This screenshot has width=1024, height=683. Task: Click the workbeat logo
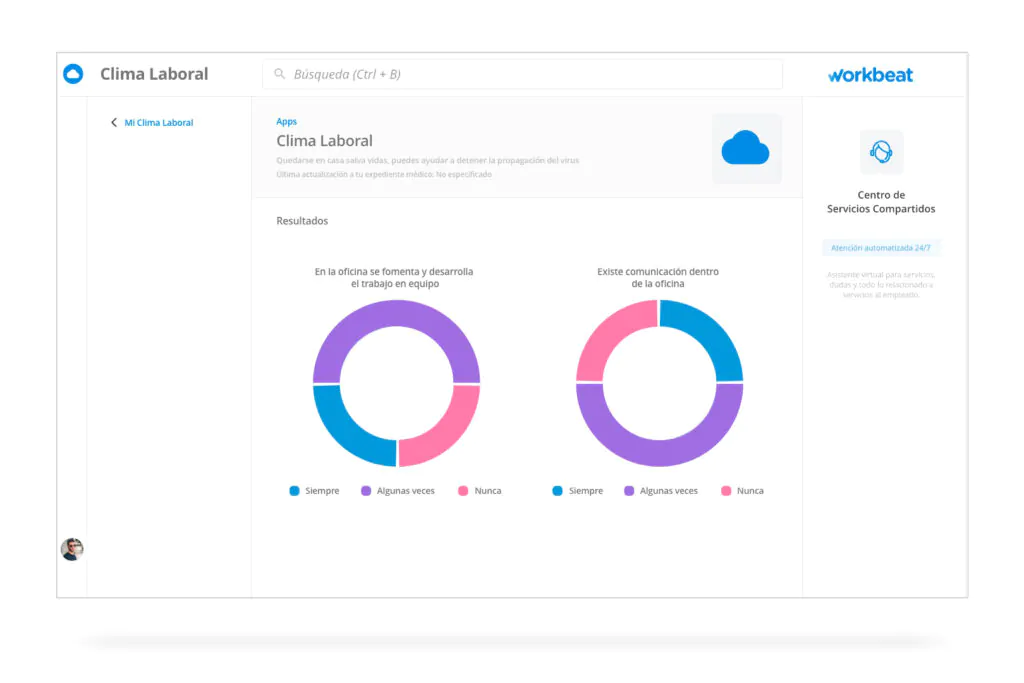click(x=870, y=75)
